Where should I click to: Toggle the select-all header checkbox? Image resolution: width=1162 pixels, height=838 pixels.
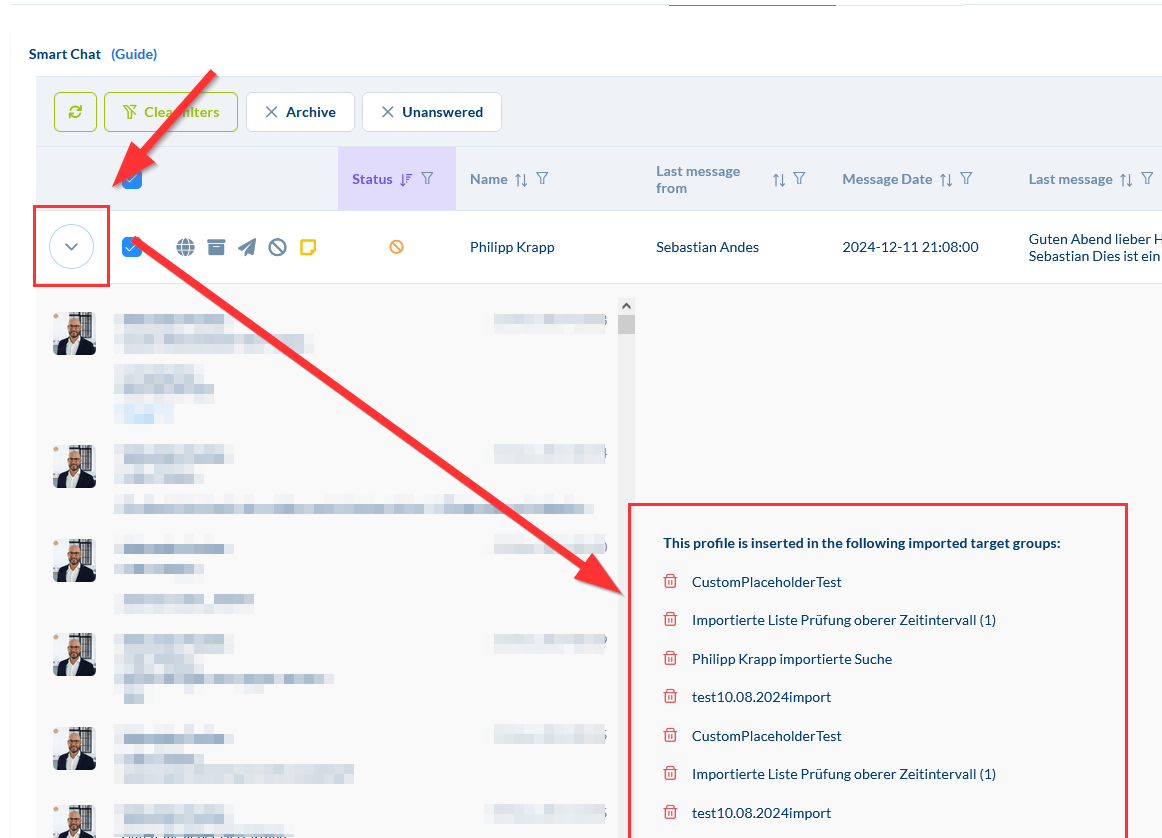(x=132, y=179)
